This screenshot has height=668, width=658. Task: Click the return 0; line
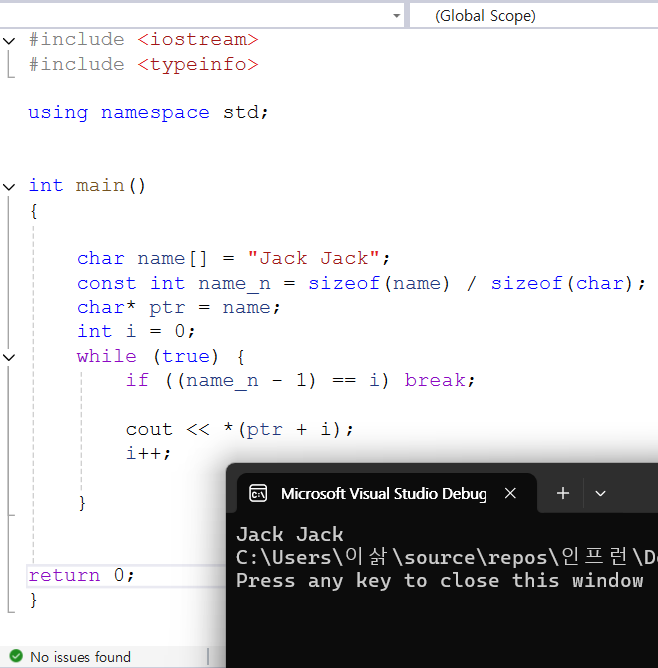[x=81, y=576]
